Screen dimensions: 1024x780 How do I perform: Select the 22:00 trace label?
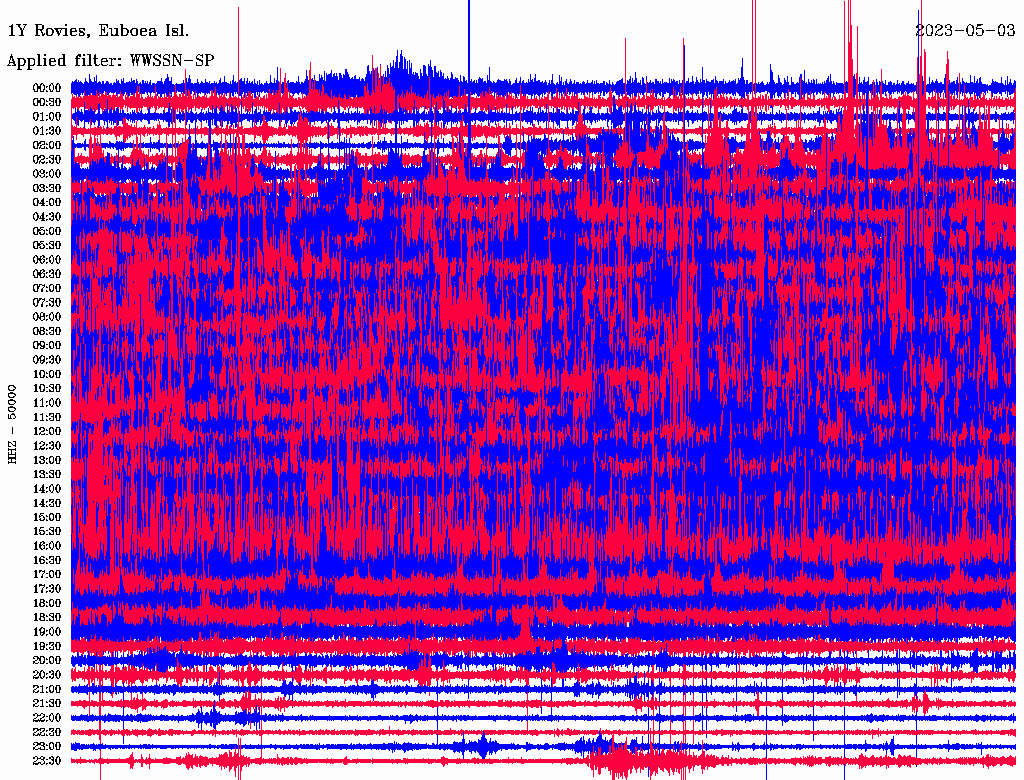coord(47,717)
